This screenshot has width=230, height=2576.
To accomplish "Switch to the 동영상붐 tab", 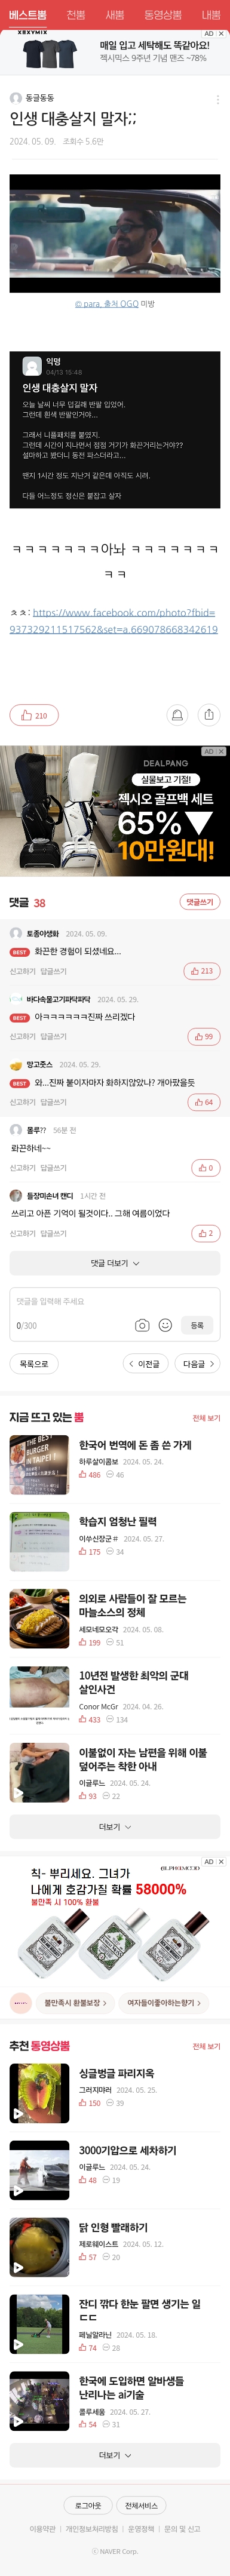I will 163,15.
